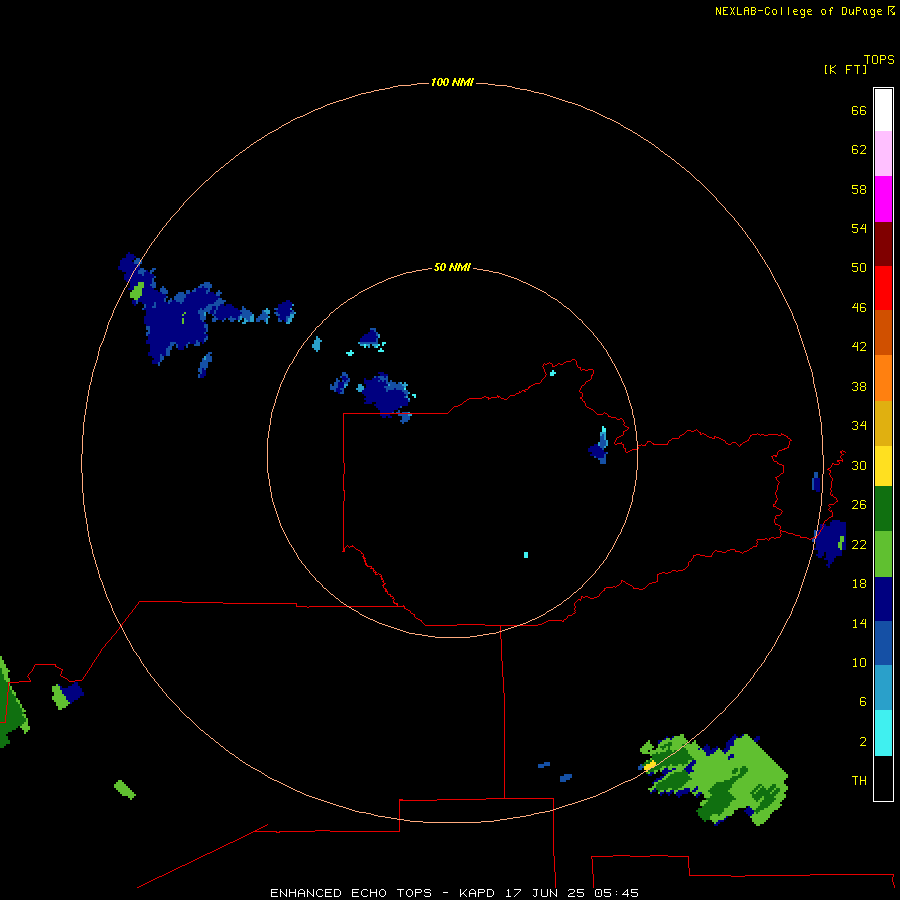Click the black TH swatch at legend bottom
The height and width of the screenshot is (900, 900).
[x=883, y=778]
